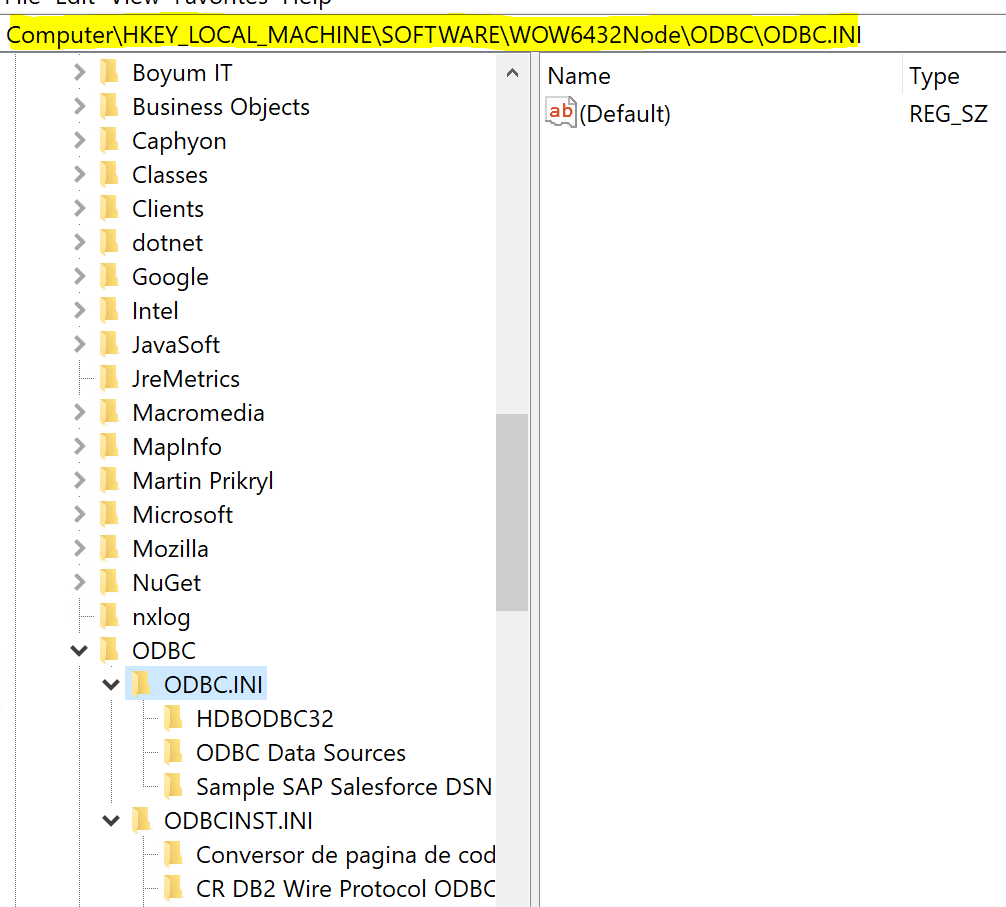The height and width of the screenshot is (907, 1006).
Task: Select the CR DB2 Wire Protocol ODBC key
Action: [x=345, y=889]
